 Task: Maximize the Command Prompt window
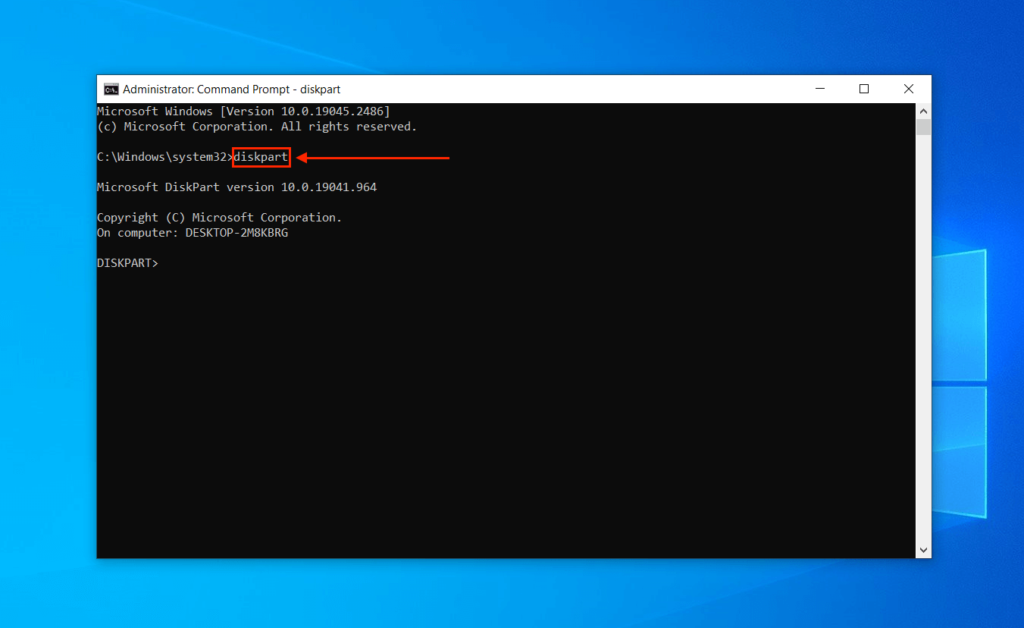click(864, 89)
